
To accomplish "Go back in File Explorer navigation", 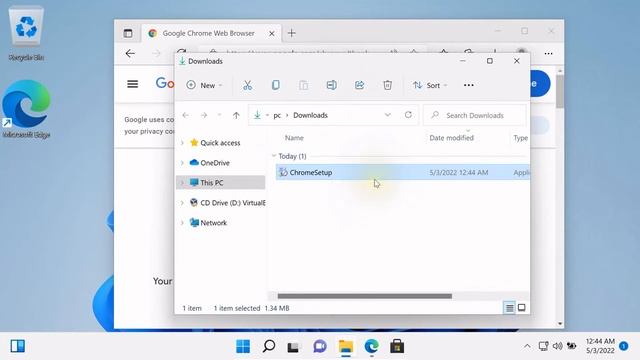I will [x=186, y=116].
